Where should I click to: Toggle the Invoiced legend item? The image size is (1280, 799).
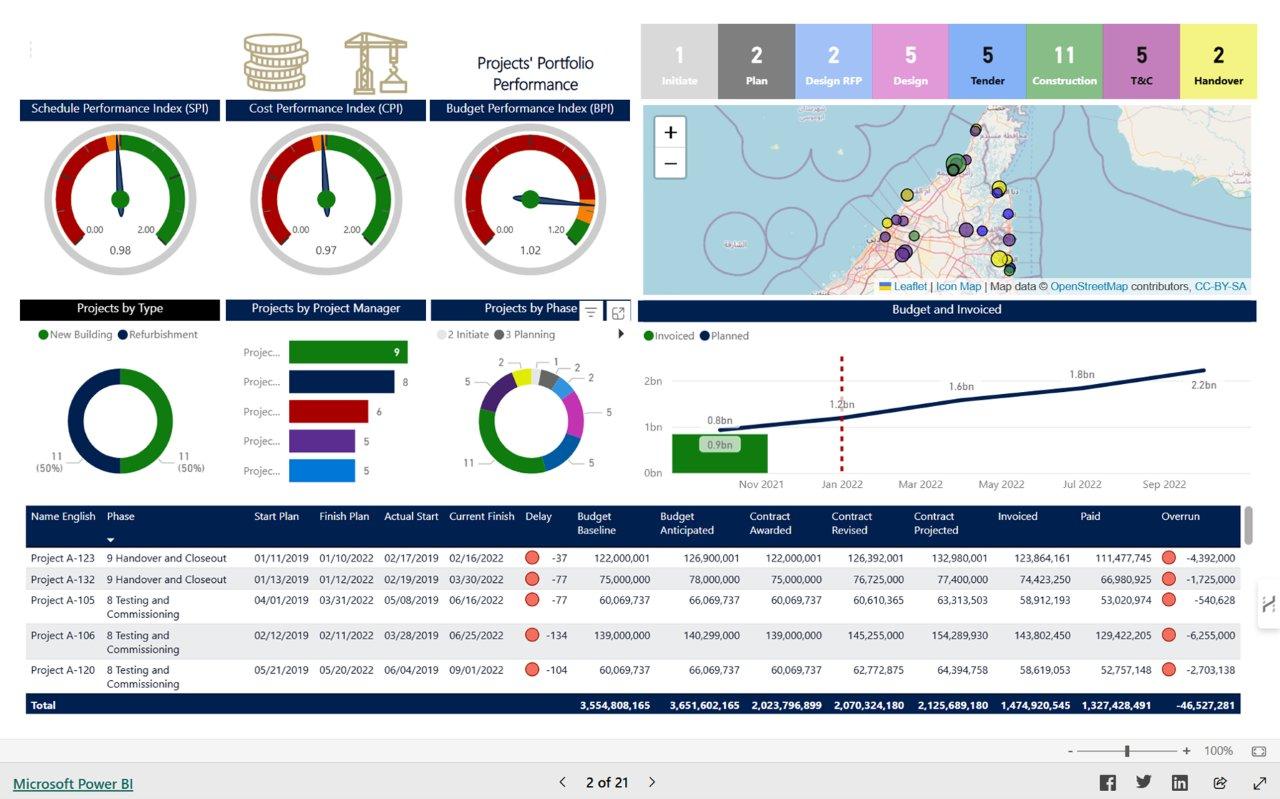[669, 336]
